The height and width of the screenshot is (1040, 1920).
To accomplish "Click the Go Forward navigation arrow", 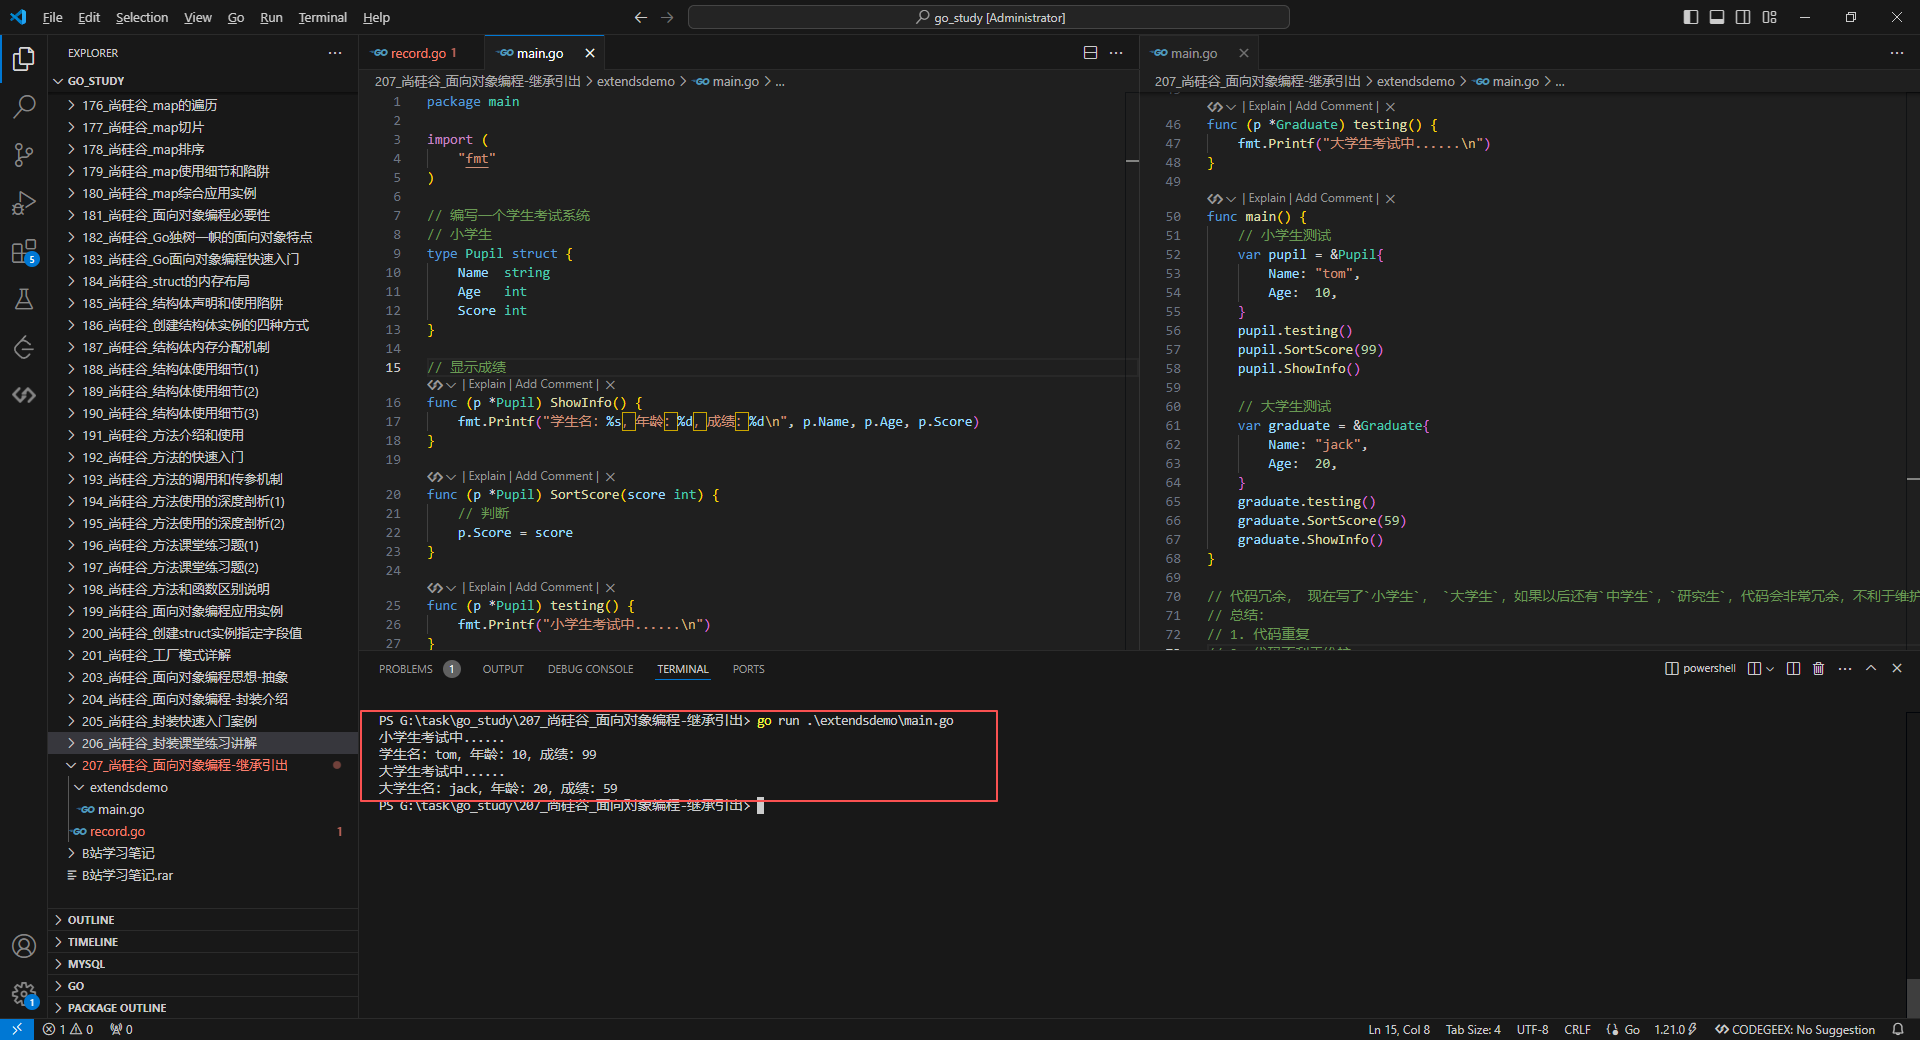I will point(667,17).
